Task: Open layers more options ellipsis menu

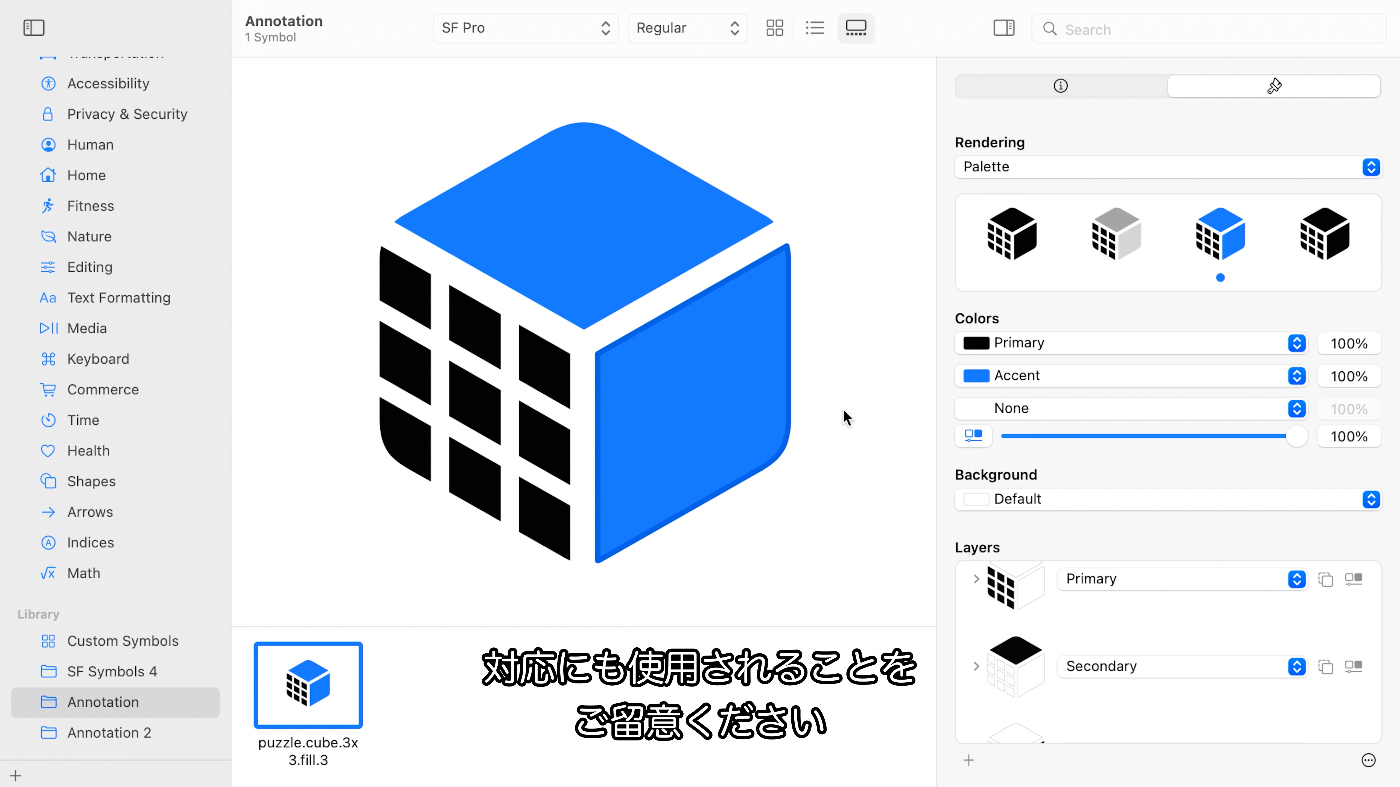Action: point(1369,760)
